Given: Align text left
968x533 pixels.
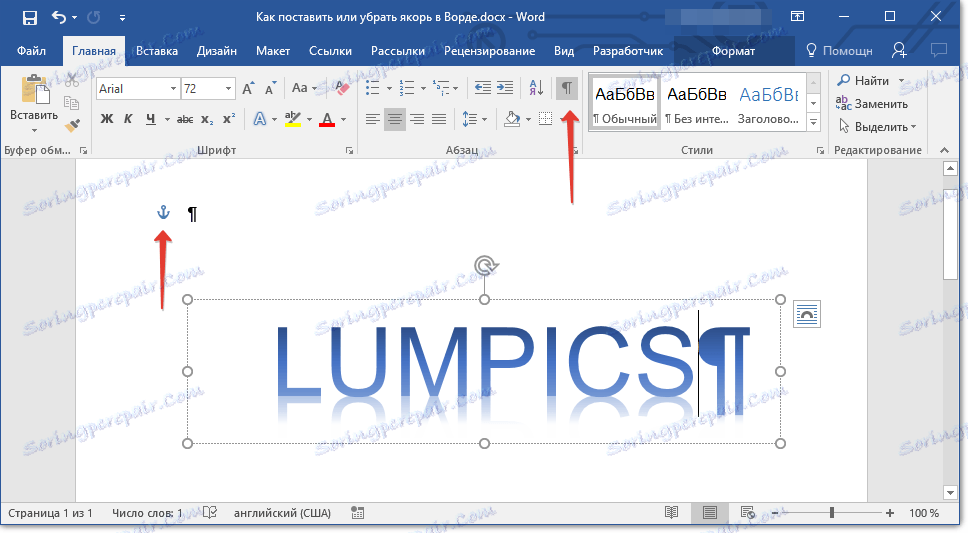Looking at the screenshot, I should point(372,119).
